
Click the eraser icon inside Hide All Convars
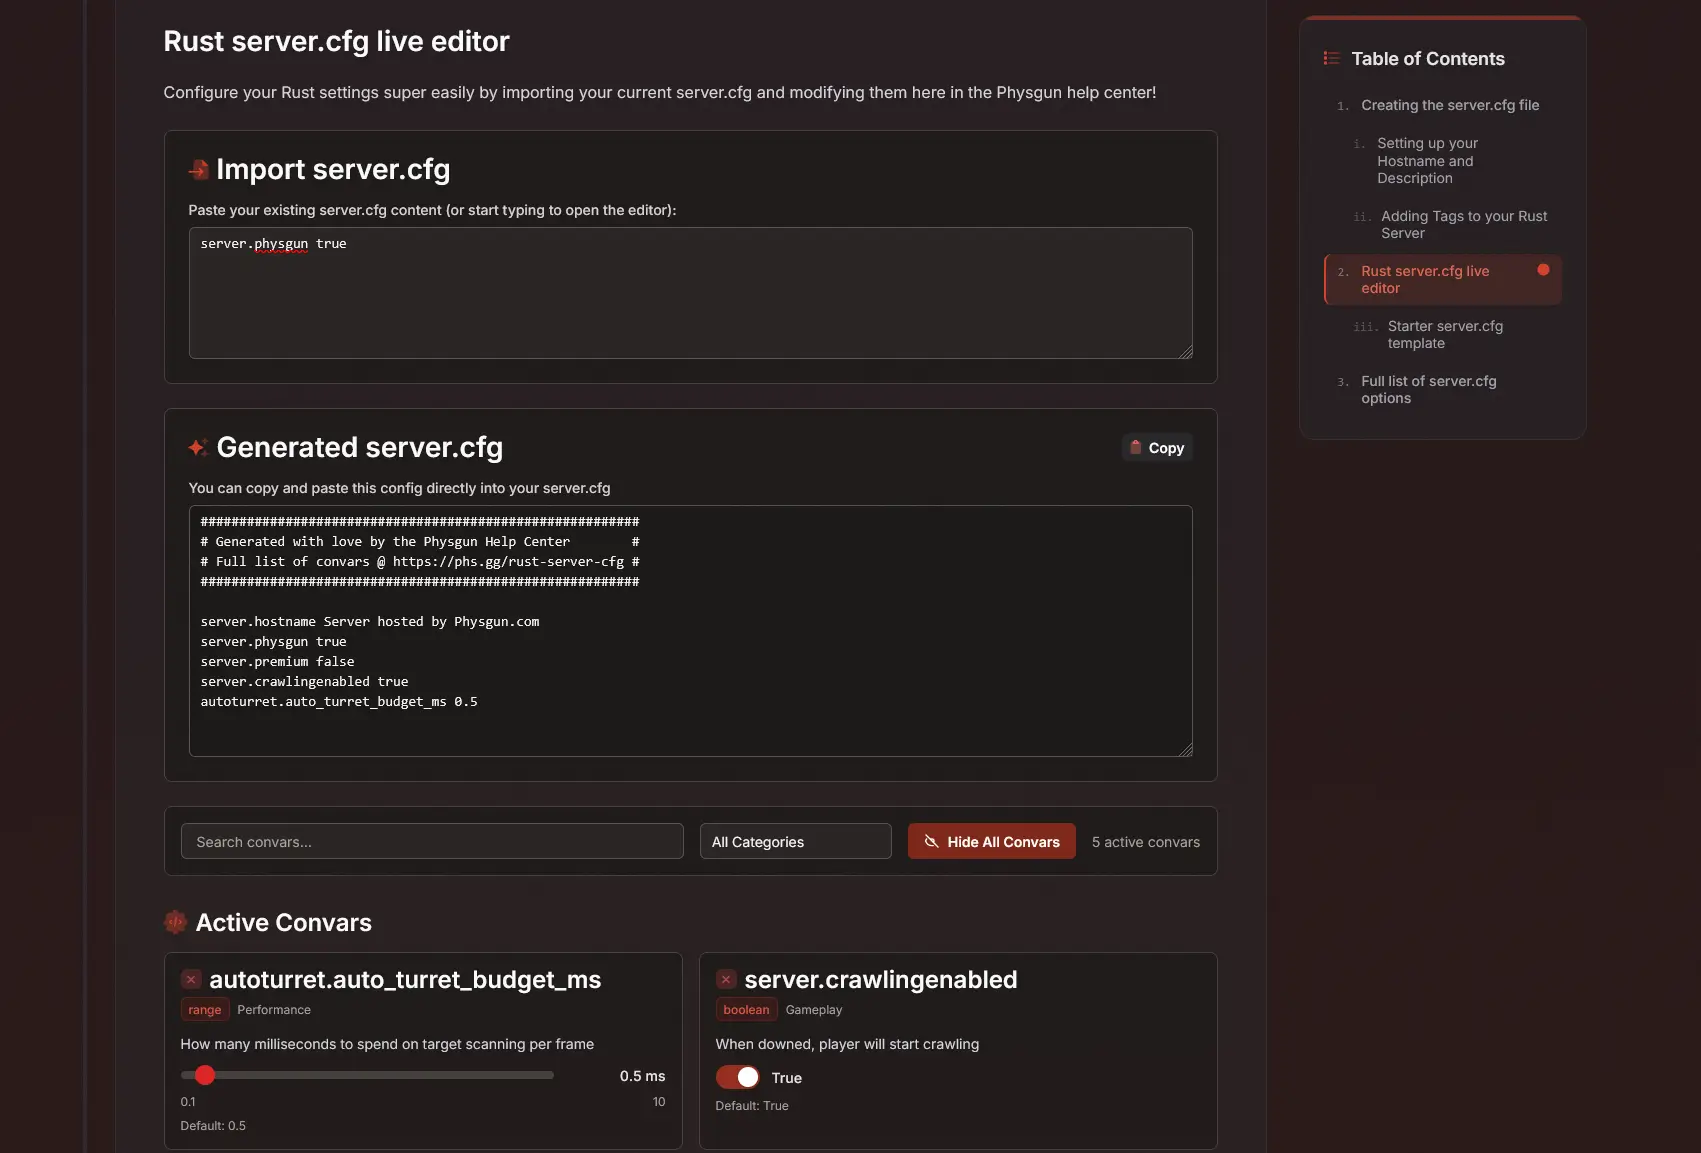931,841
